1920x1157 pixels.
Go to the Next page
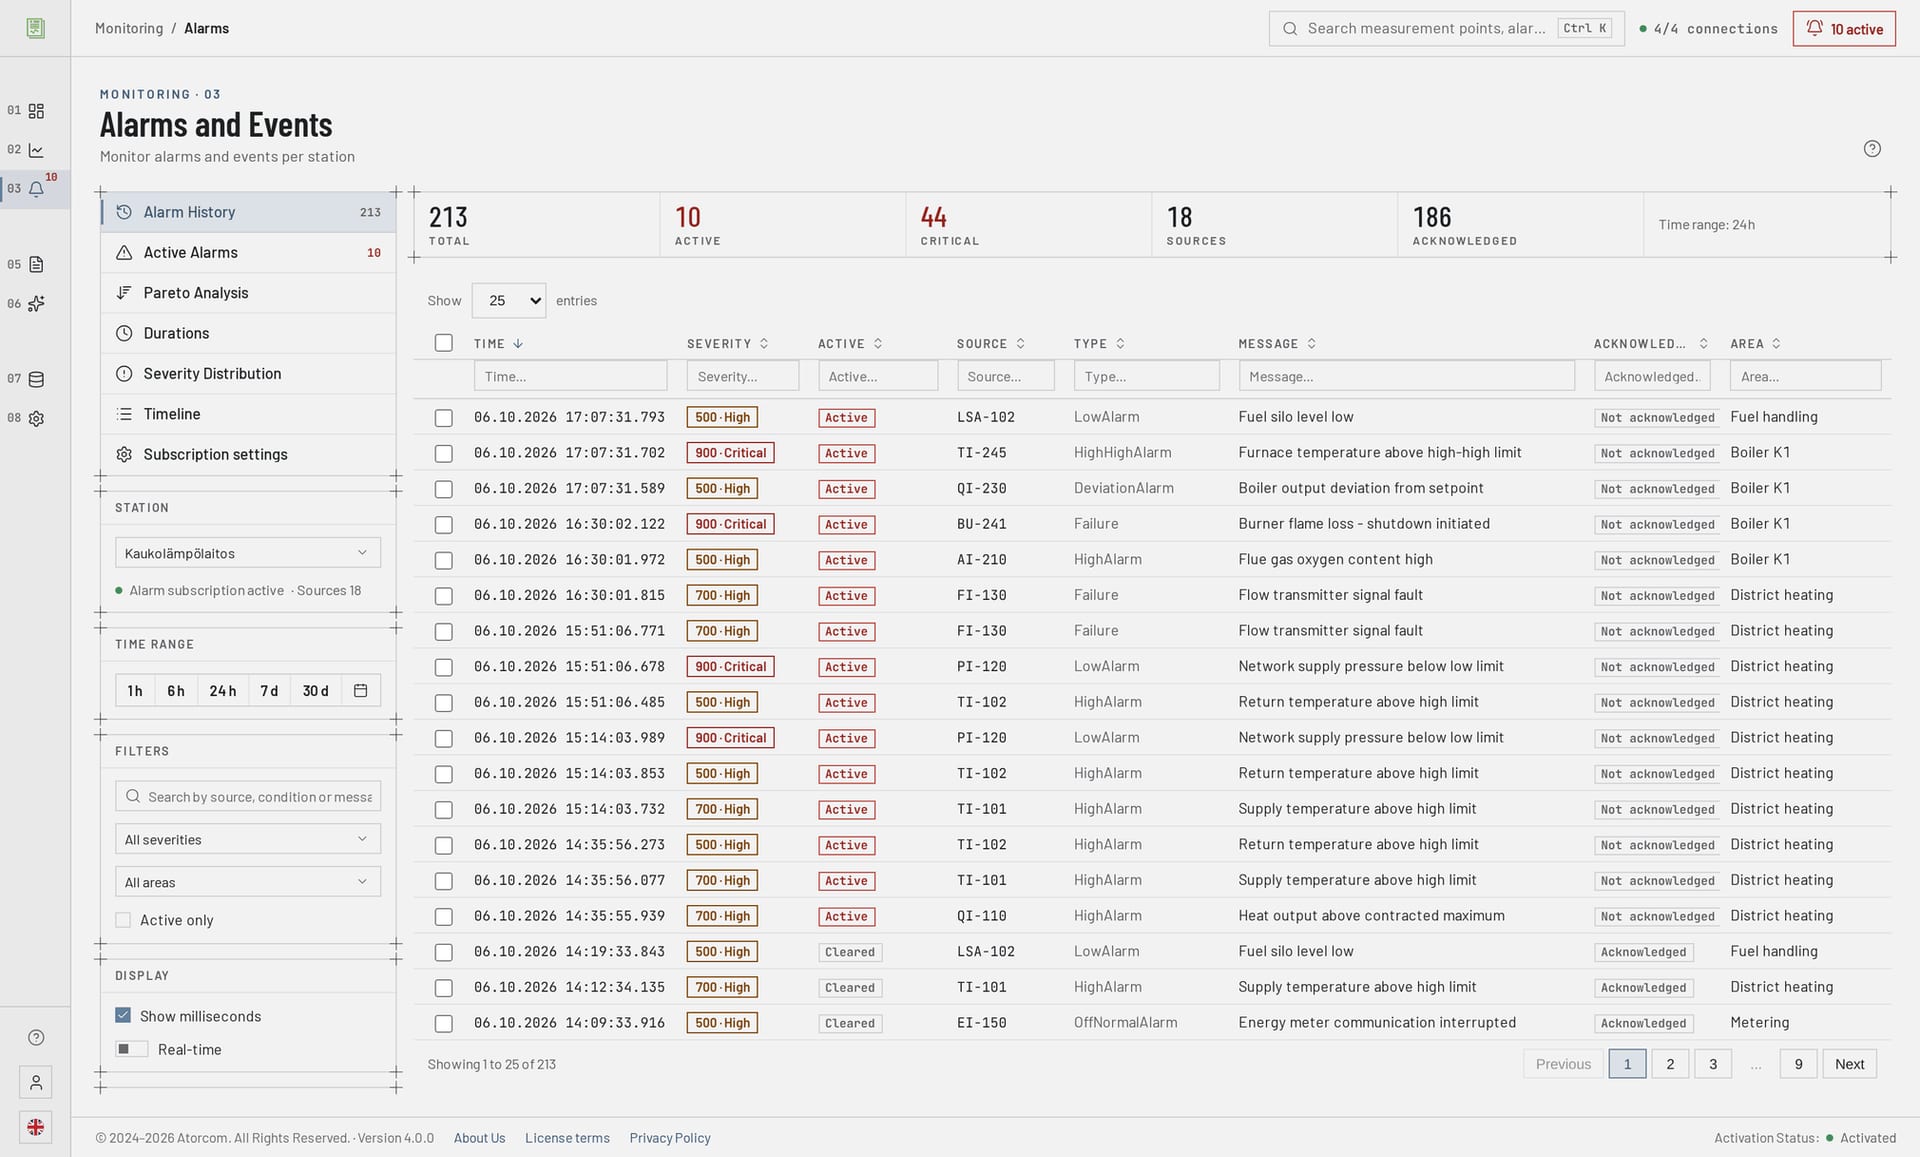[x=1849, y=1064]
